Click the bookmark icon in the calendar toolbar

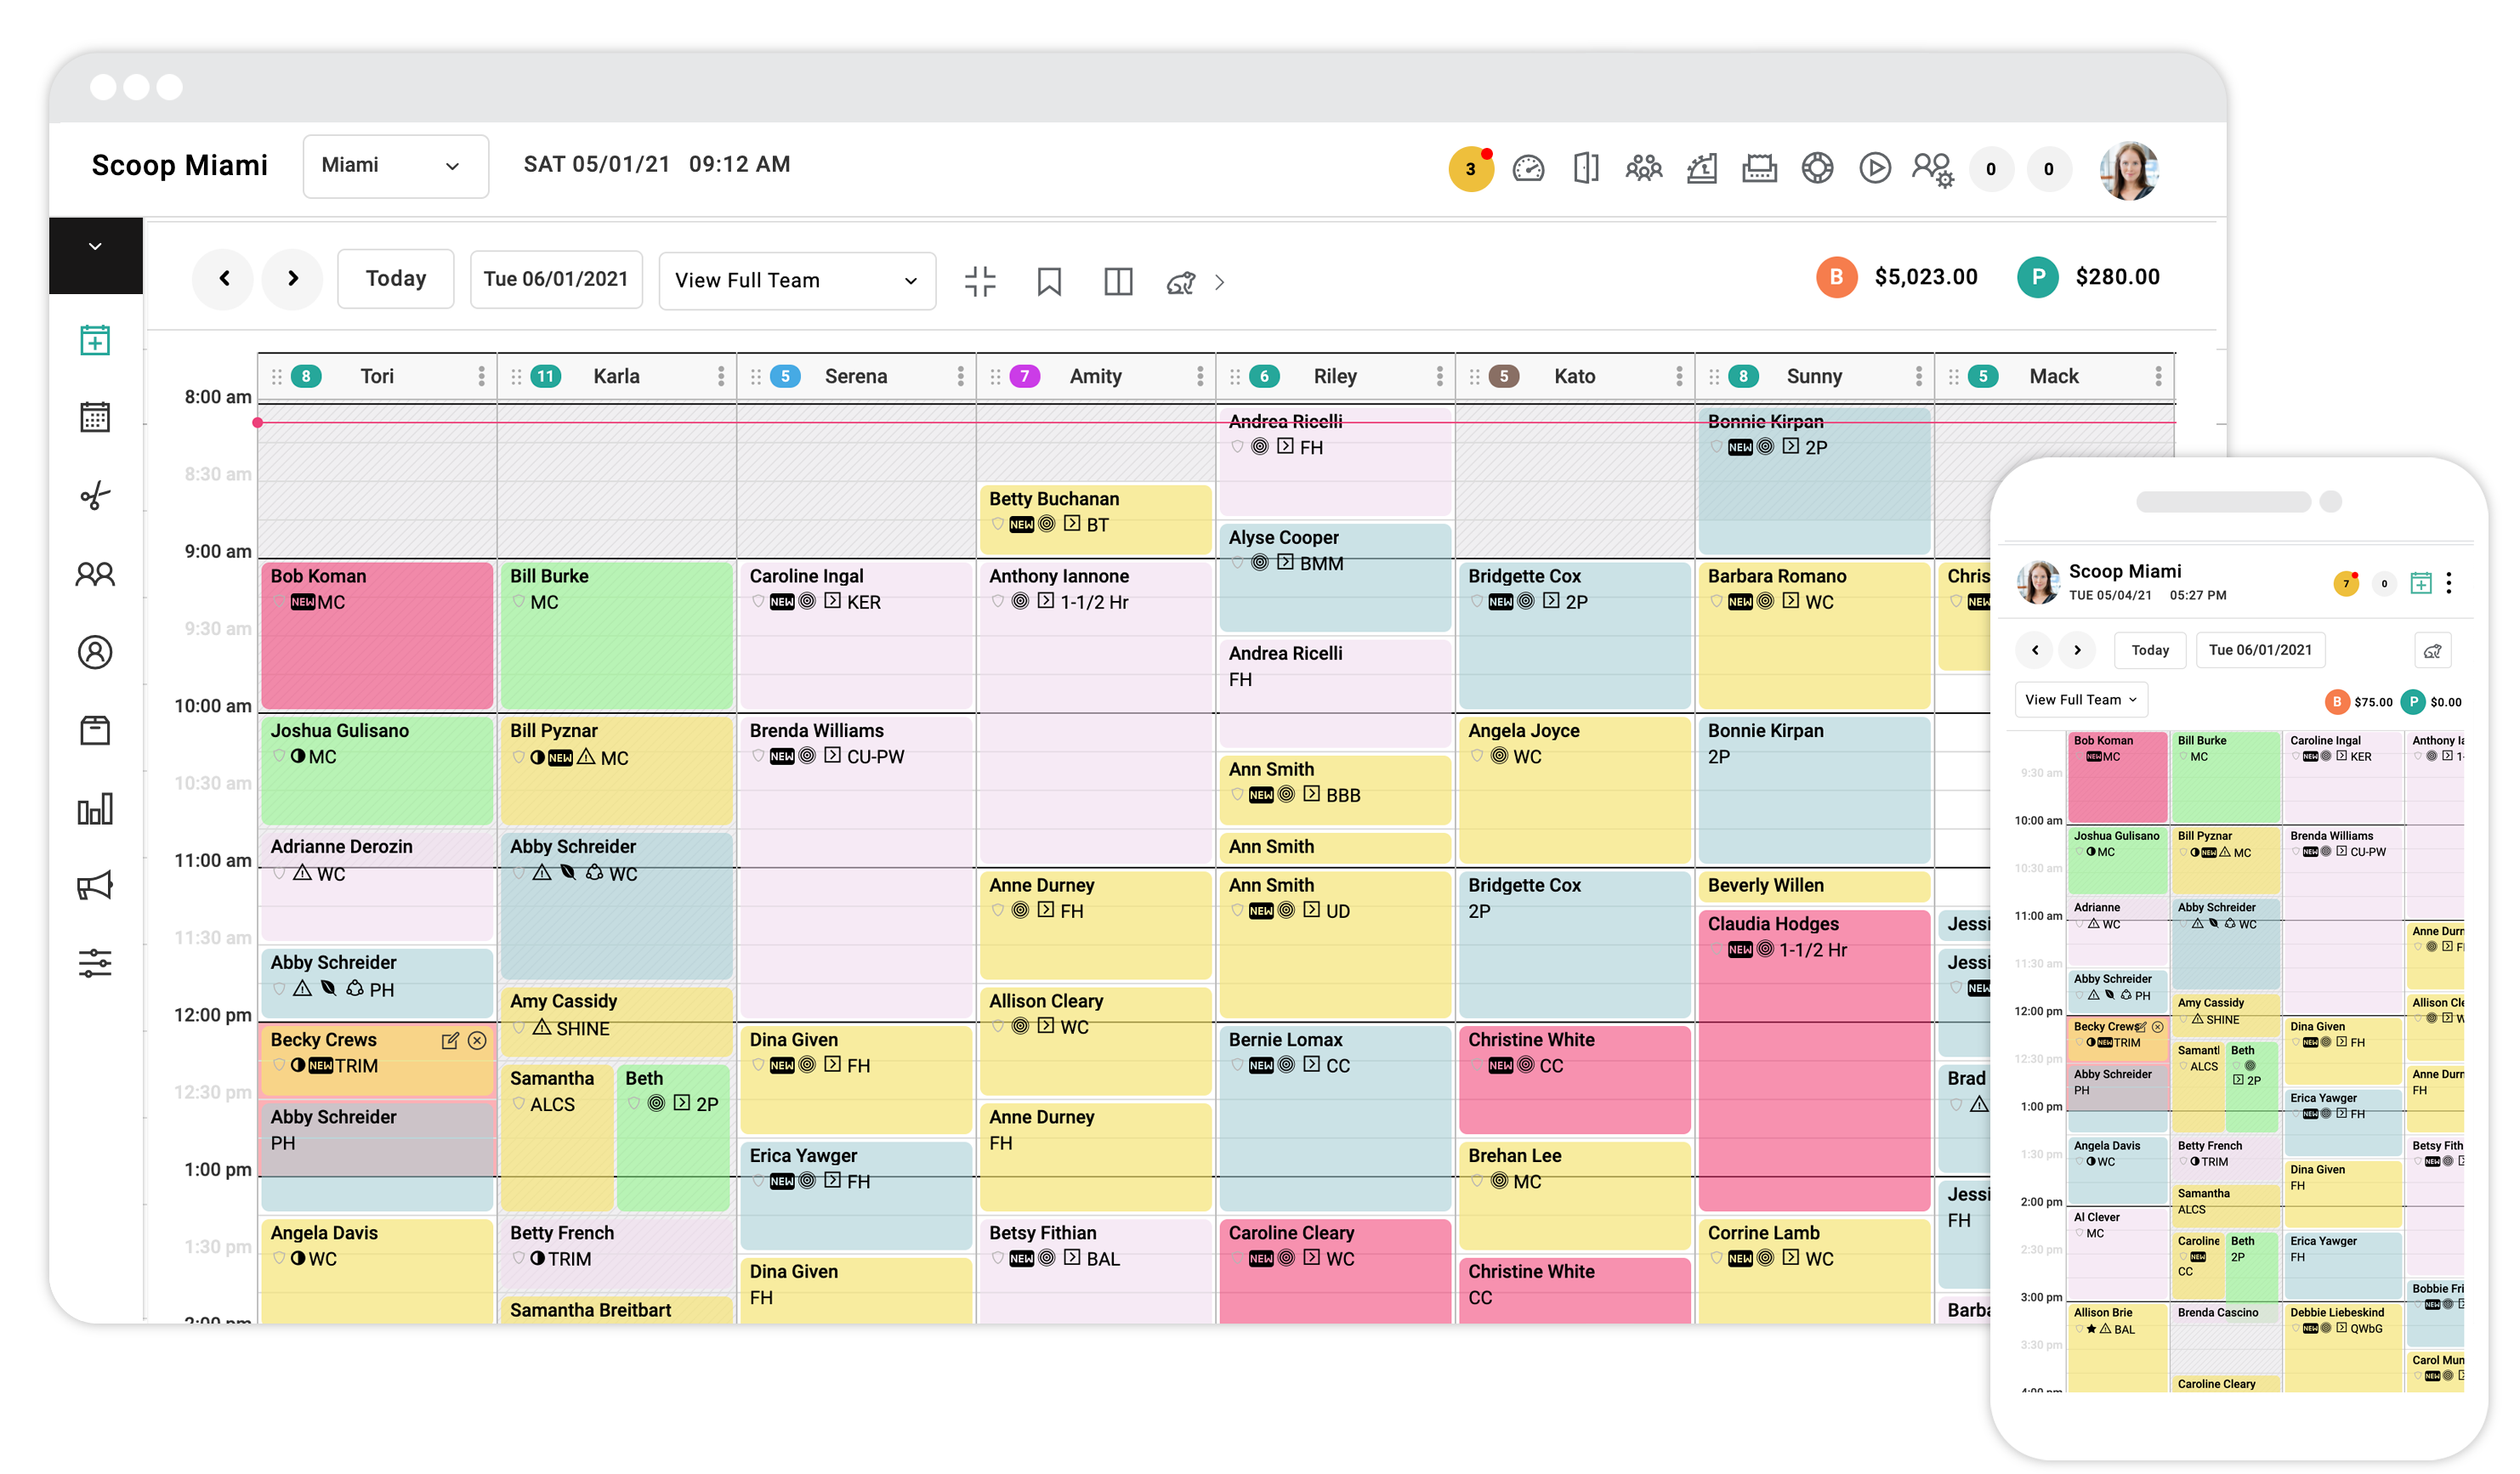coord(1048,281)
